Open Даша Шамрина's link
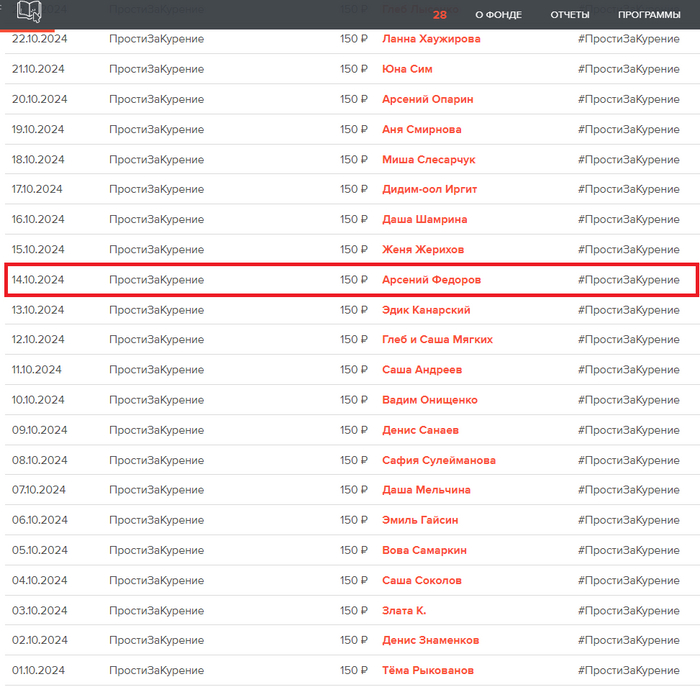 [x=425, y=220]
